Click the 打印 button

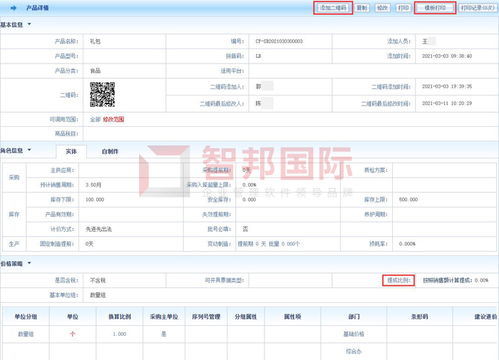403,8
